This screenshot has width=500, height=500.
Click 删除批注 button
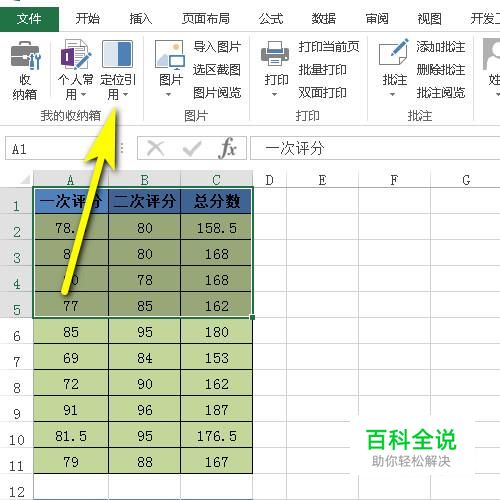(x=441, y=70)
